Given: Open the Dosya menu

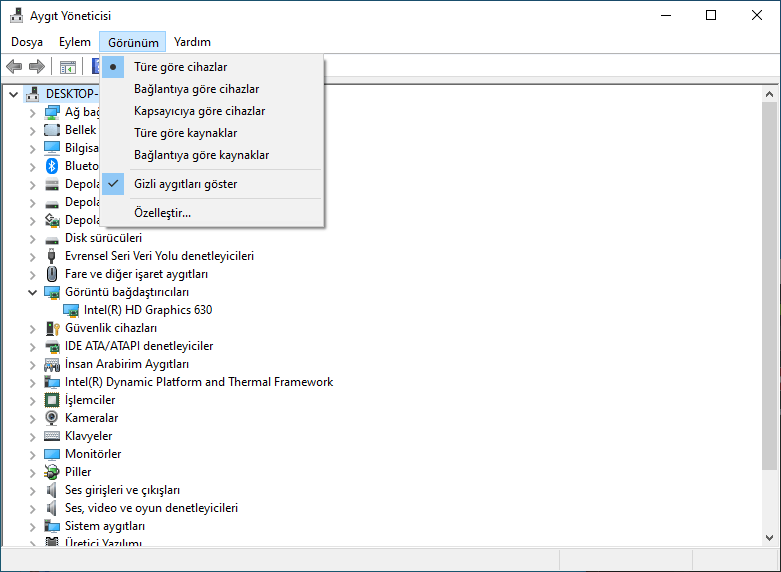Looking at the screenshot, I should [x=27, y=42].
